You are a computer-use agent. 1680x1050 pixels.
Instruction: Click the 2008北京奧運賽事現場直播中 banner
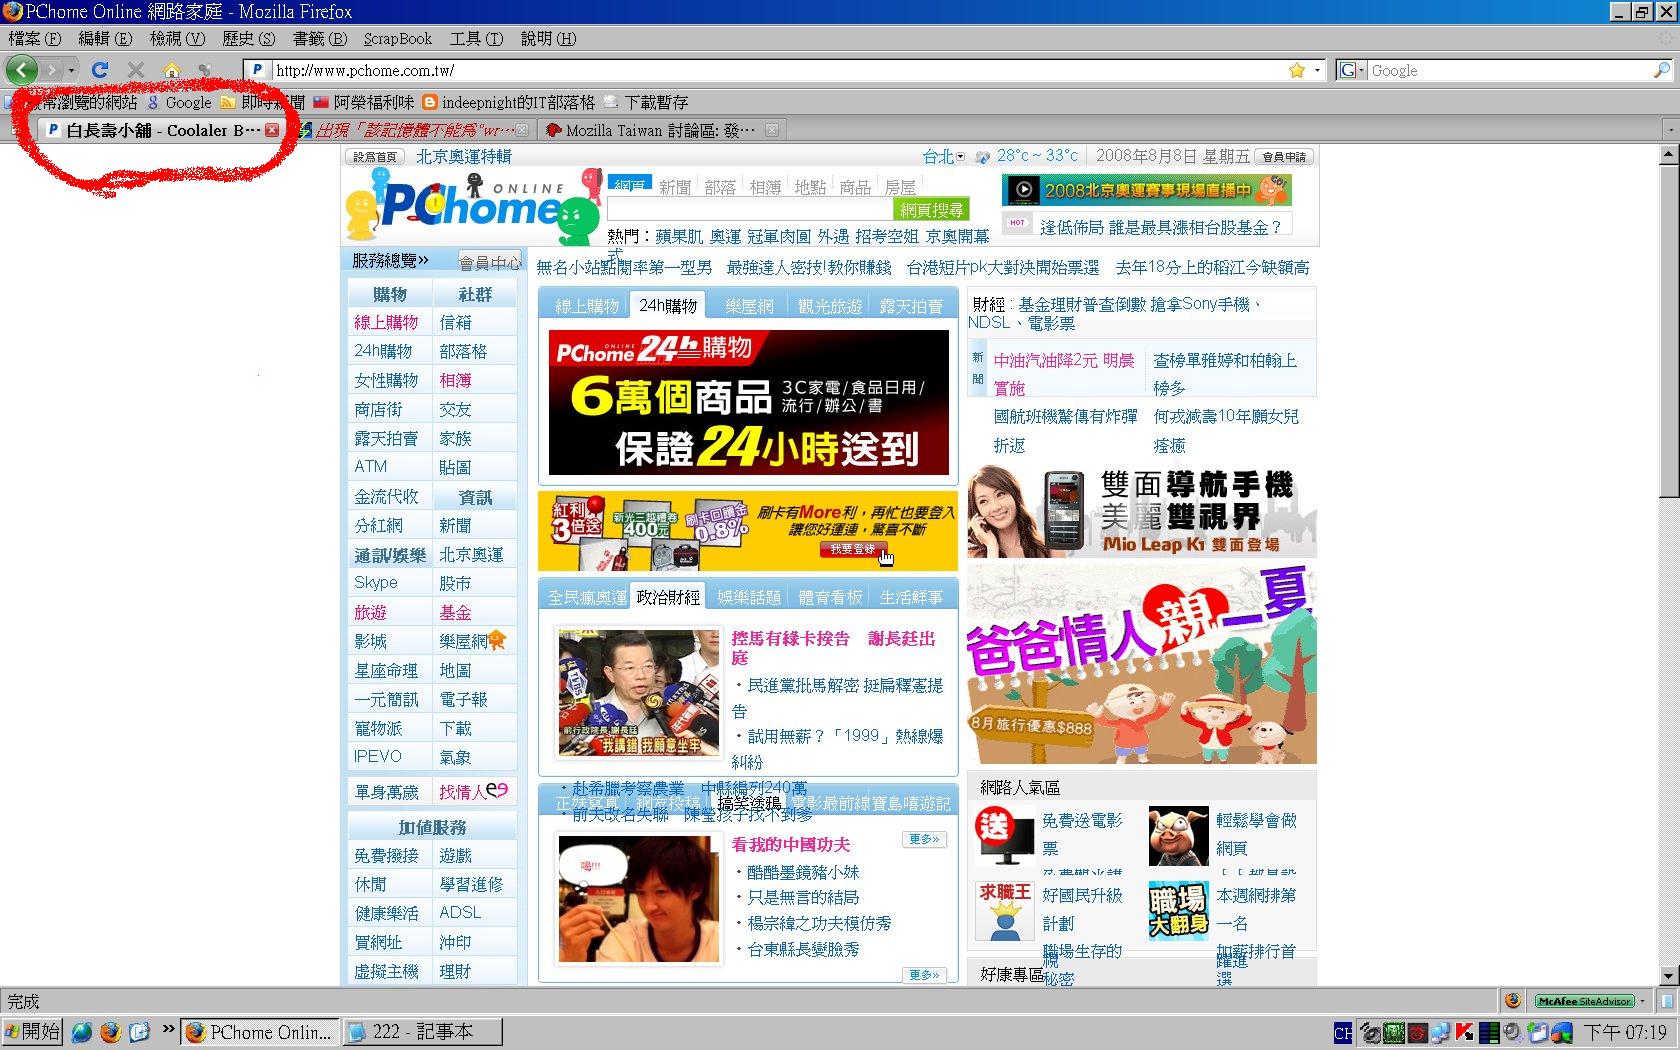1146,190
